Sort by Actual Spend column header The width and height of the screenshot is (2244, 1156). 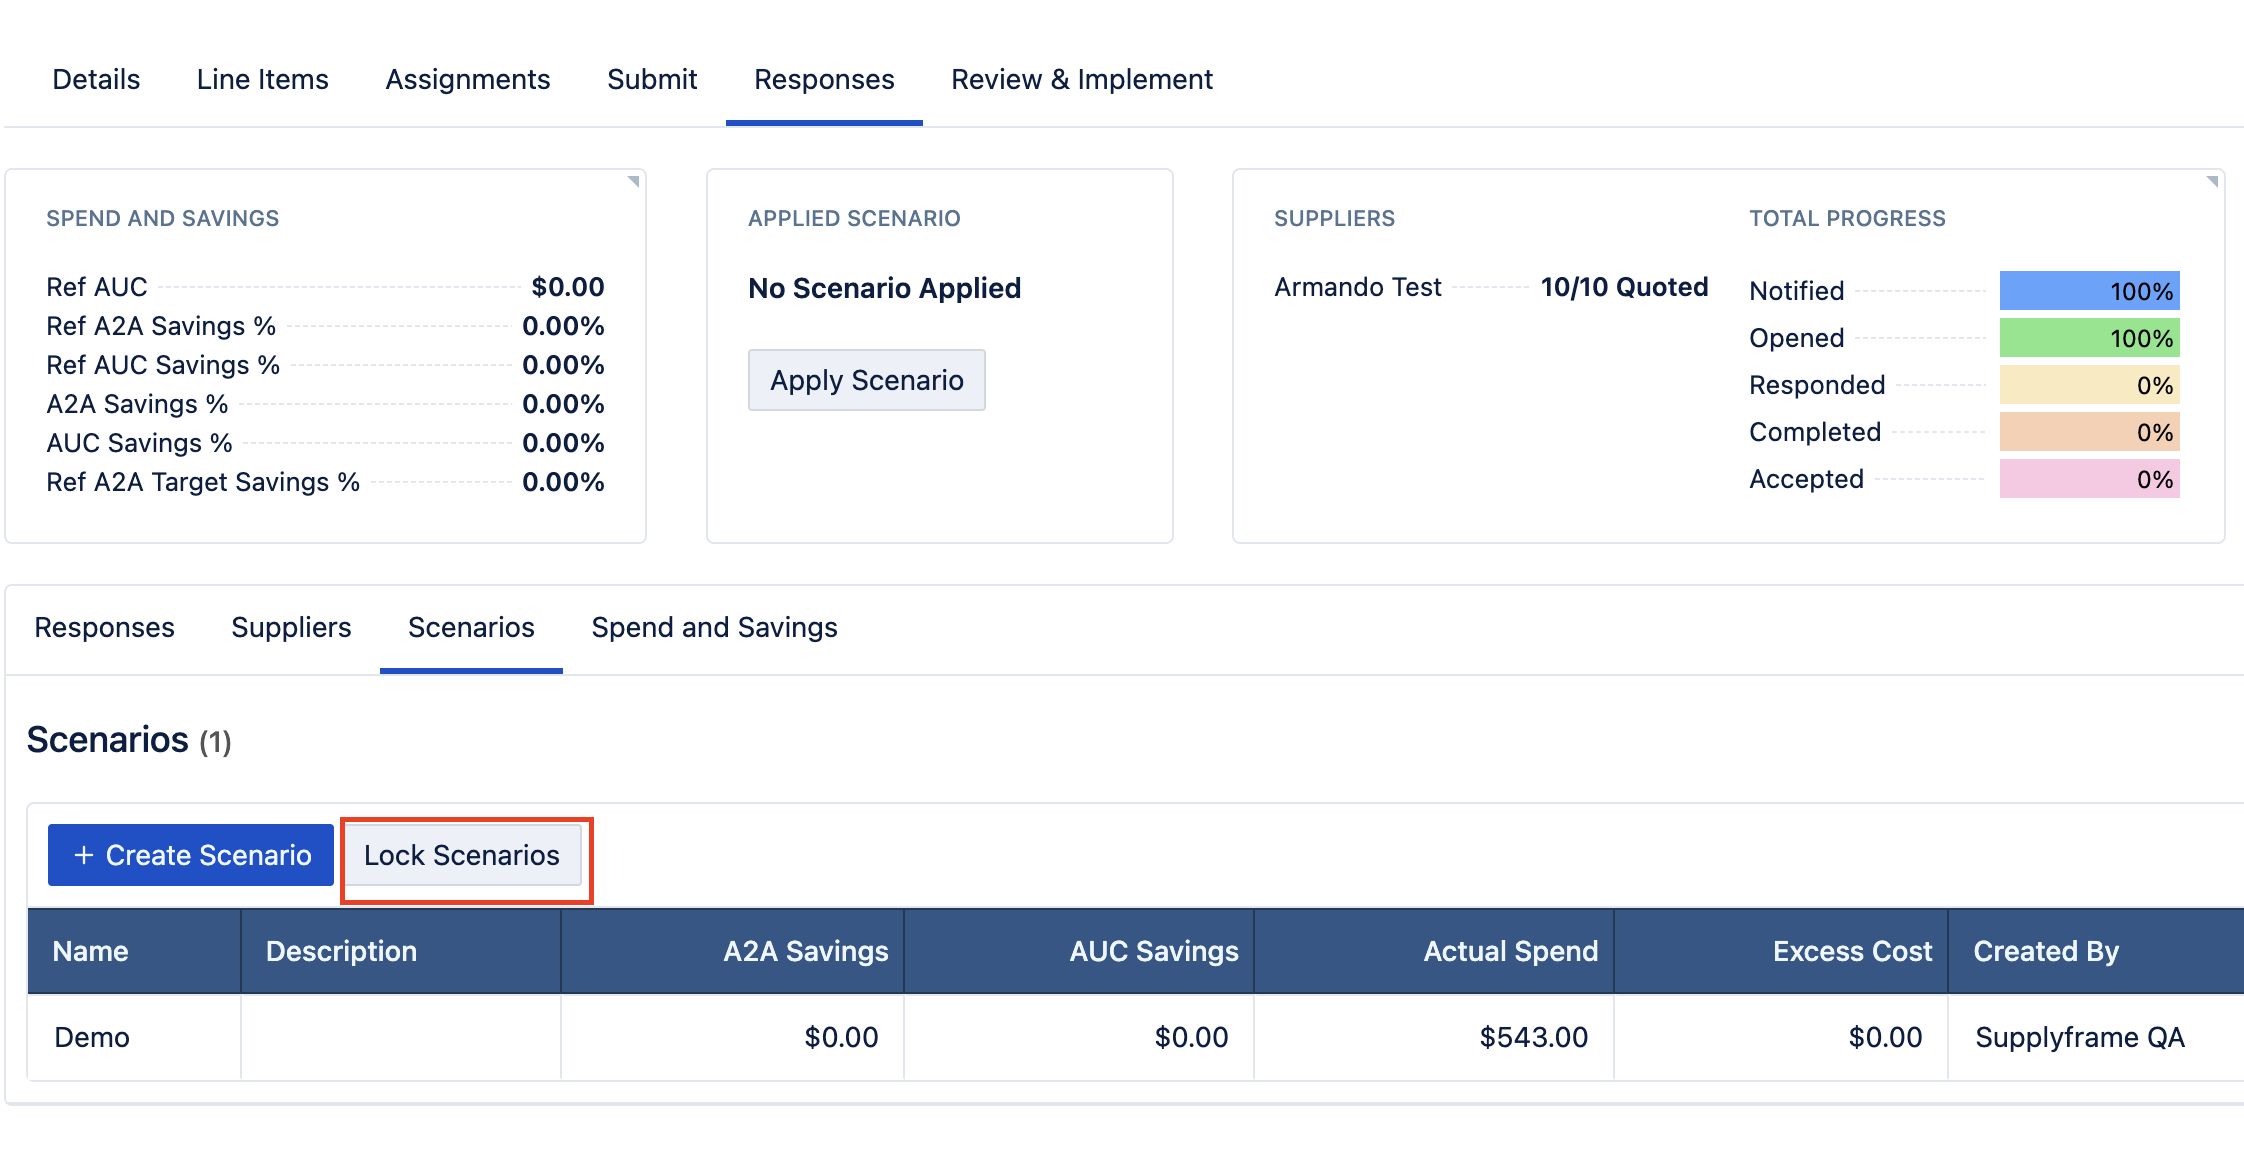(1509, 951)
